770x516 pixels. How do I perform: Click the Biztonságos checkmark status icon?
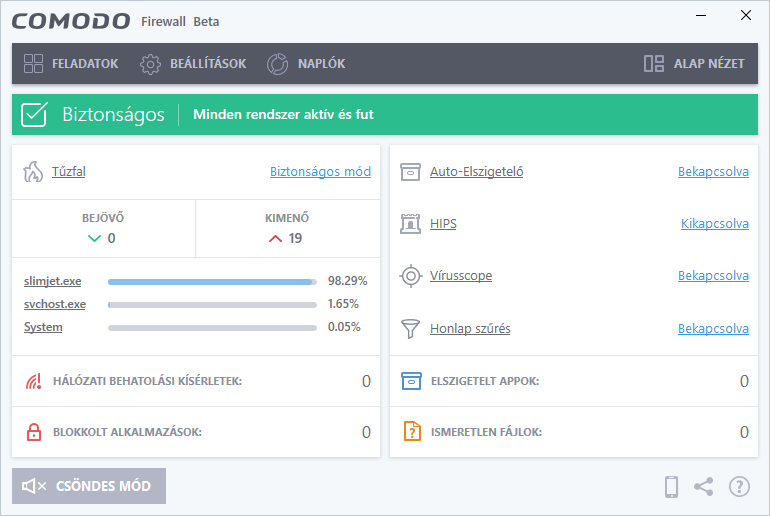click(34, 114)
